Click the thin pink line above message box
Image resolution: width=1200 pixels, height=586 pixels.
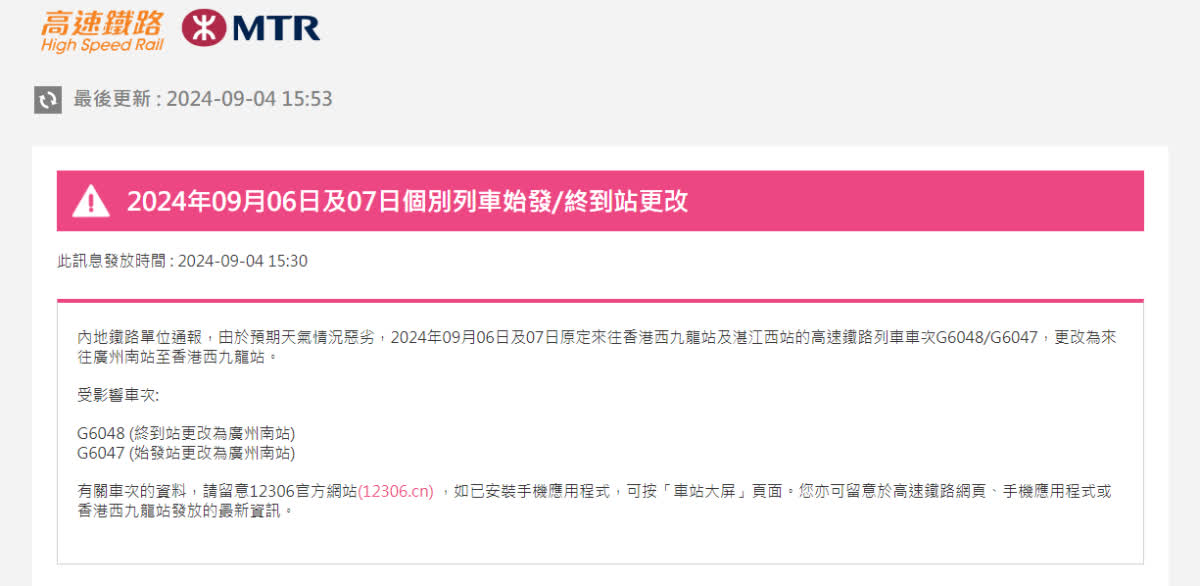tap(600, 300)
